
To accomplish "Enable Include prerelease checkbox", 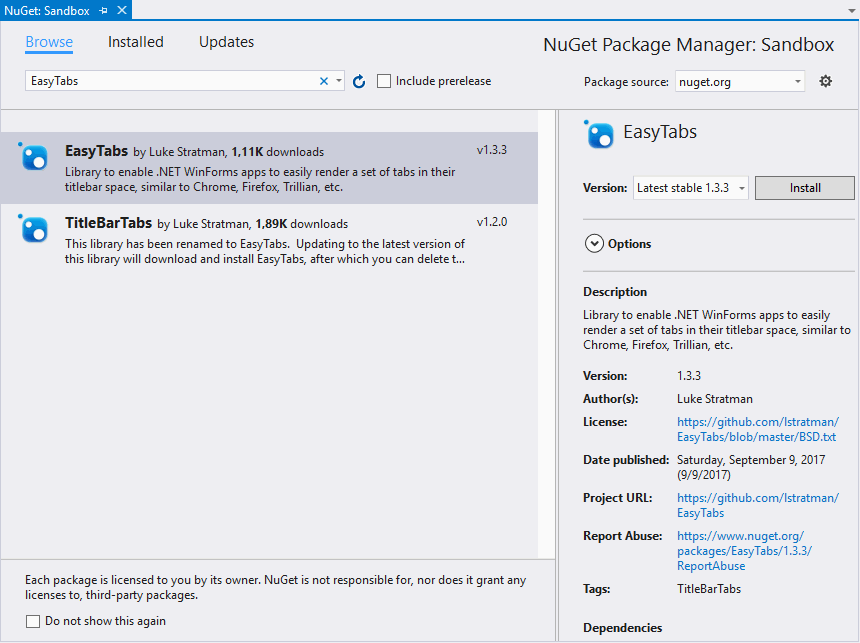I will point(384,81).
